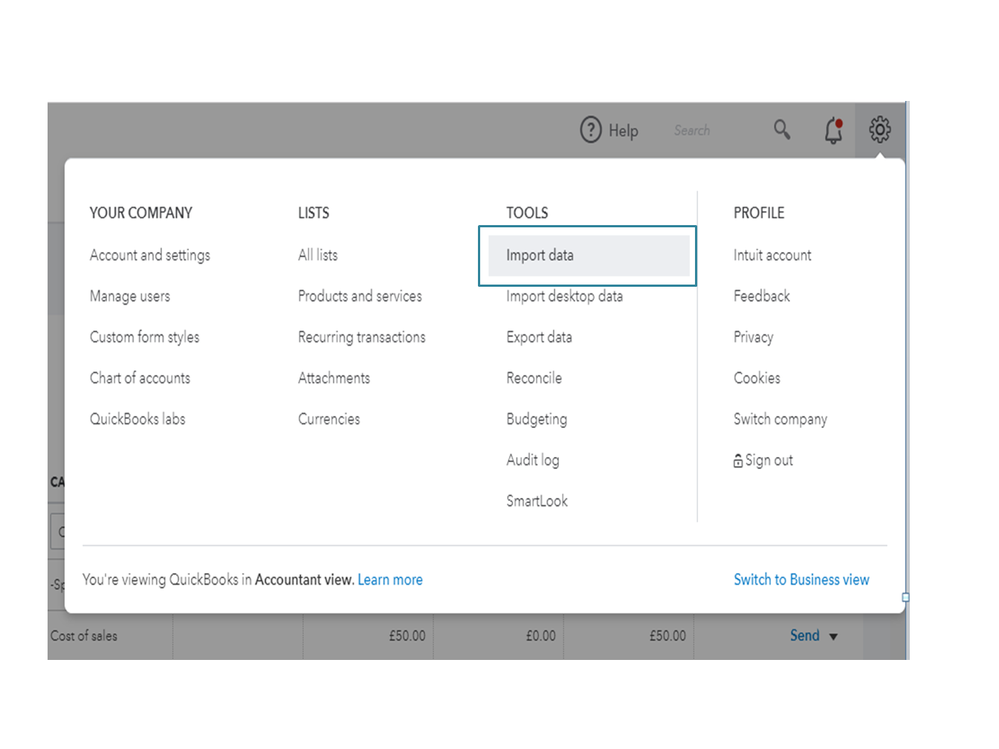This screenshot has height=749, width=999.
Task: Click the Sign out lock icon
Action: tap(738, 461)
